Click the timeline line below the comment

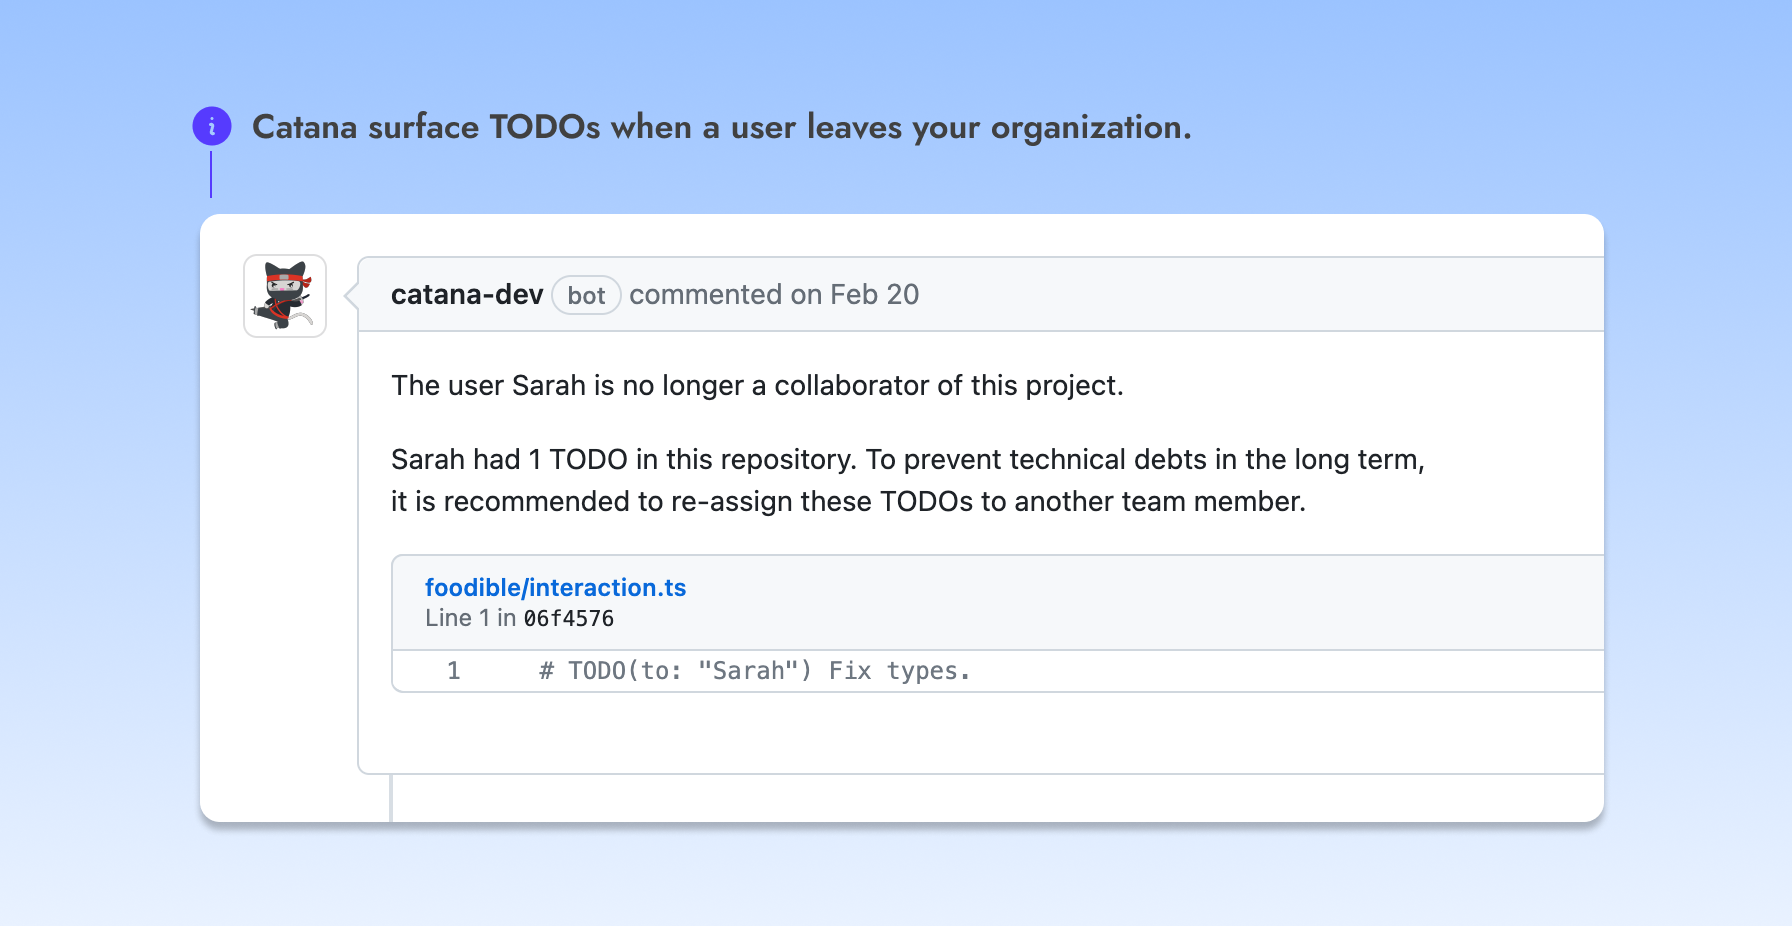tap(391, 798)
